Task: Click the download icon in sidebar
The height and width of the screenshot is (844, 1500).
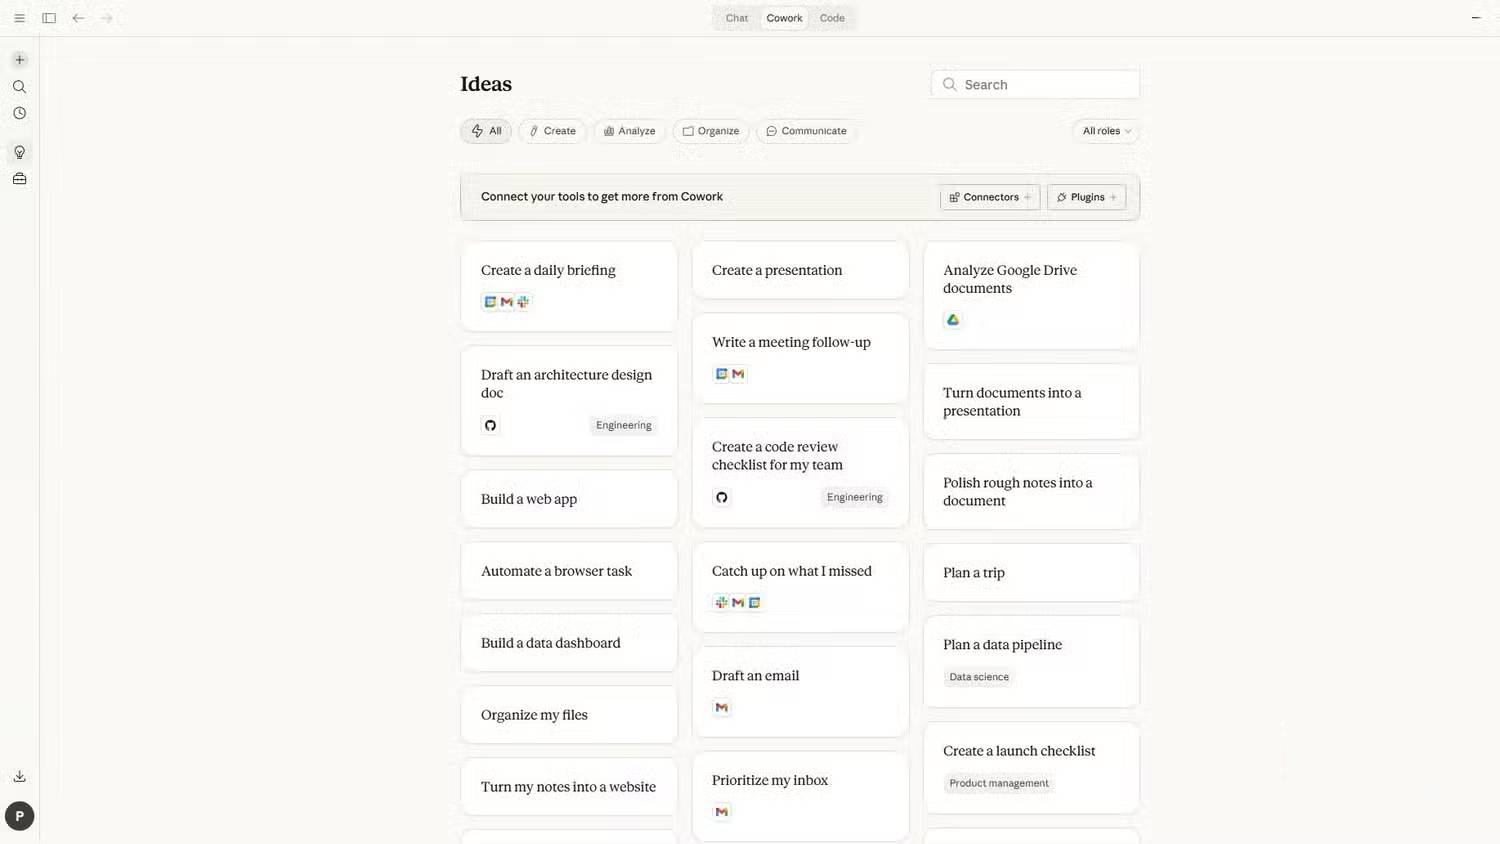Action: pos(19,776)
